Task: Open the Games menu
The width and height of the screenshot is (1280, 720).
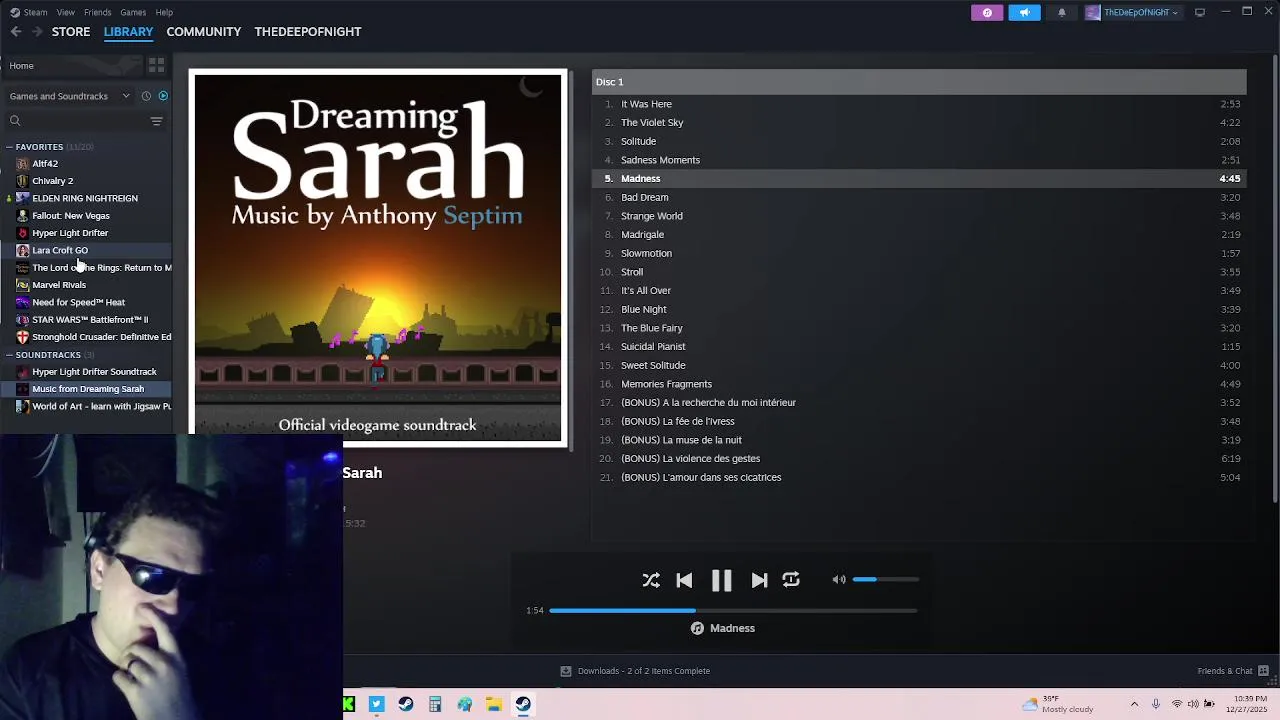Action: 133,12
